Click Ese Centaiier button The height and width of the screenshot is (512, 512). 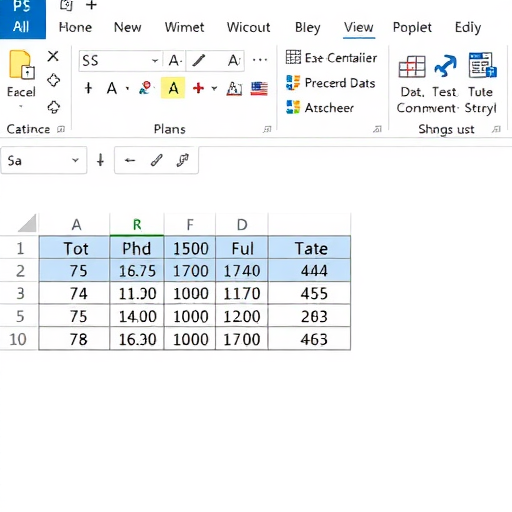point(331,58)
